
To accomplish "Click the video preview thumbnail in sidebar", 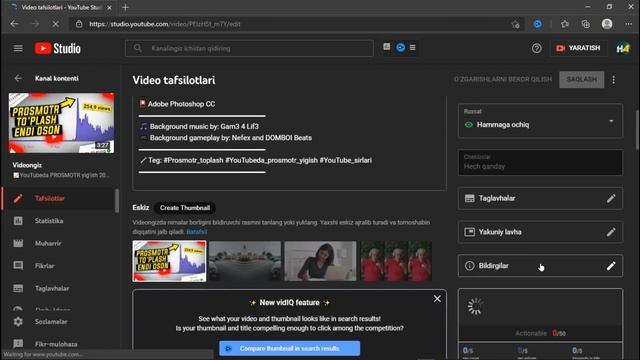I will tap(61, 123).
